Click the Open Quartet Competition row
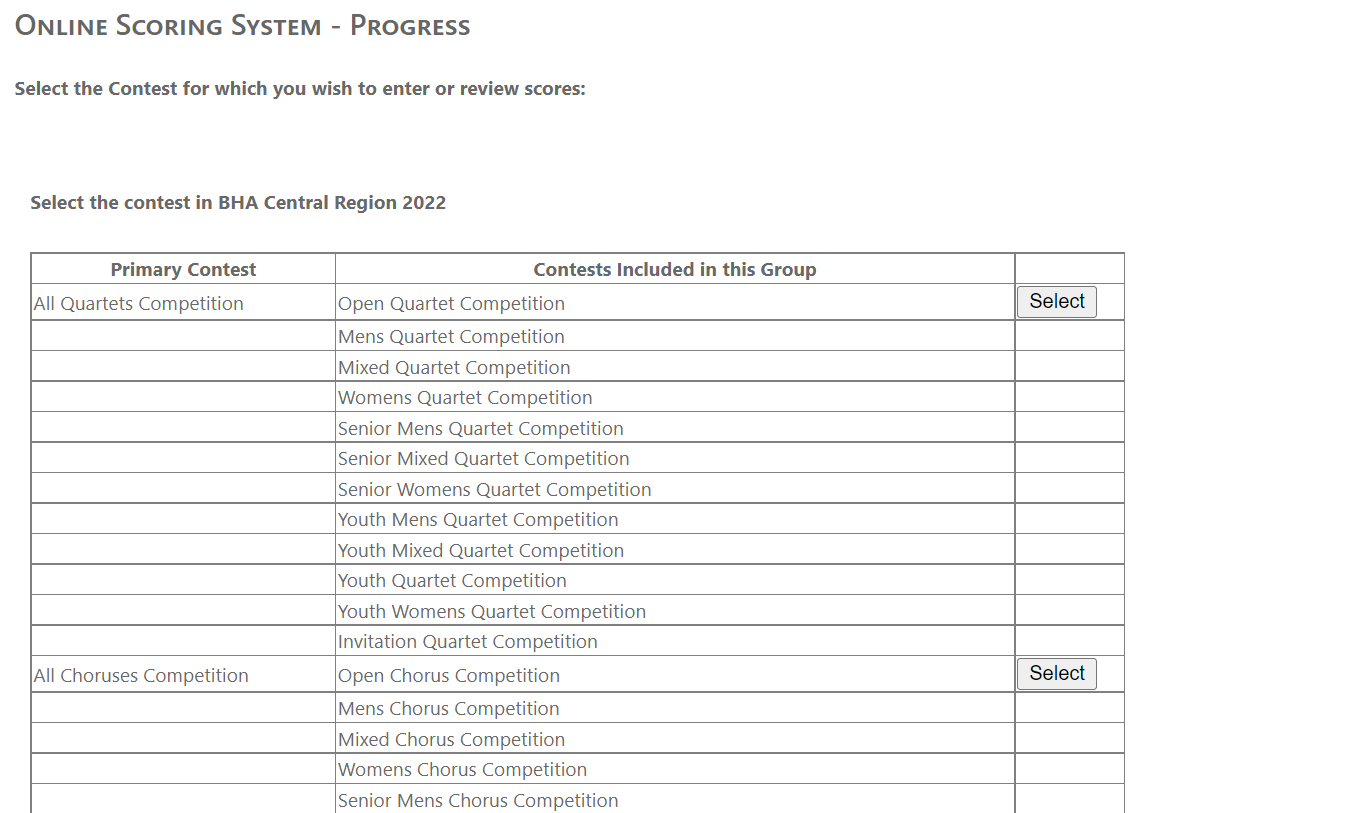The height and width of the screenshot is (813, 1363). (x=451, y=304)
